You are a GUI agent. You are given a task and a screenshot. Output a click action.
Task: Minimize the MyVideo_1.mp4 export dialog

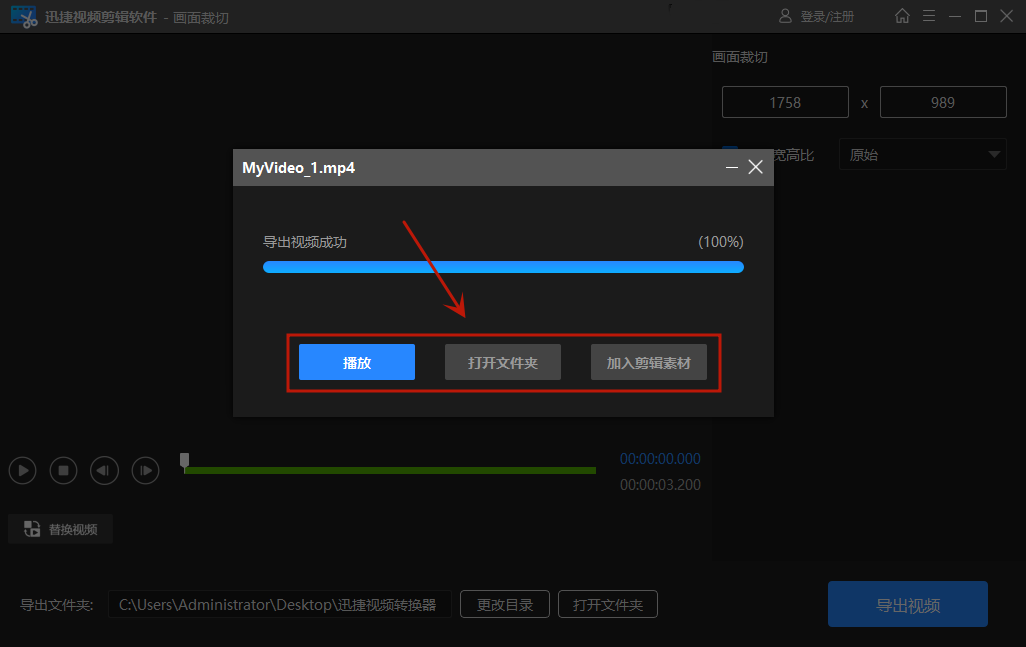[x=732, y=168]
